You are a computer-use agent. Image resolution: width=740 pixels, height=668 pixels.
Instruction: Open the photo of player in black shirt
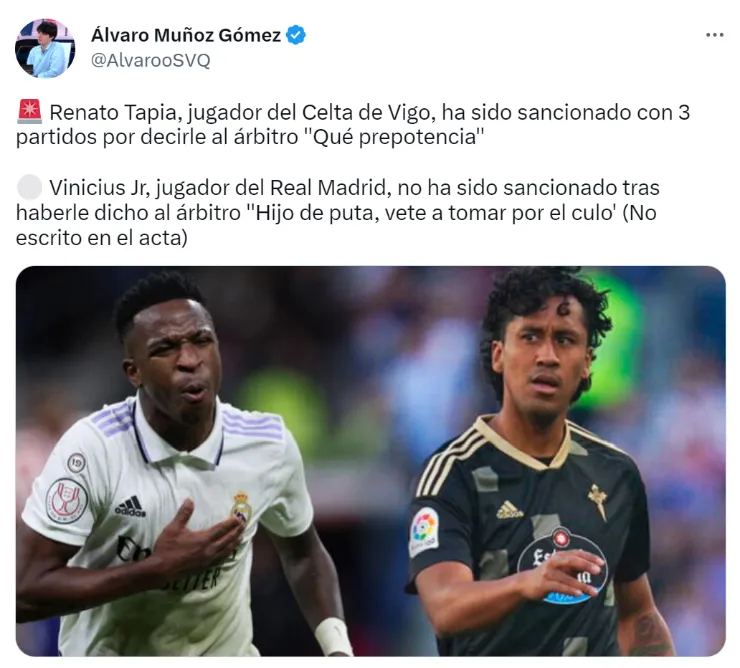543,461
